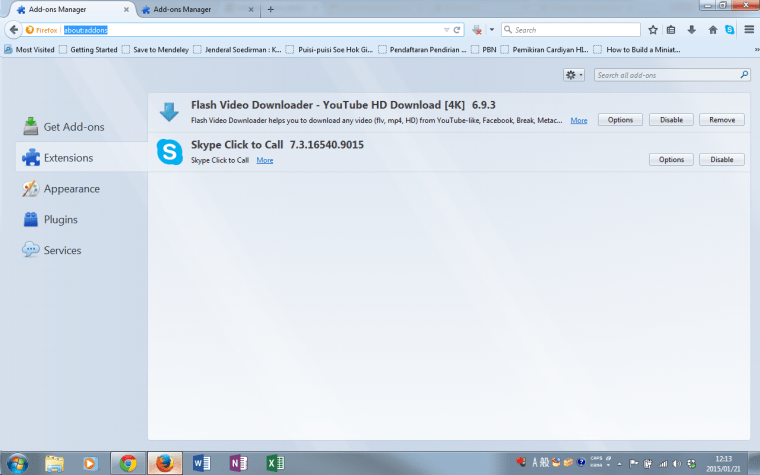Image resolution: width=760 pixels, height=475 pixels.
Task: Click the Flash Video Downloader arrow icon
Action: point(169,112)
